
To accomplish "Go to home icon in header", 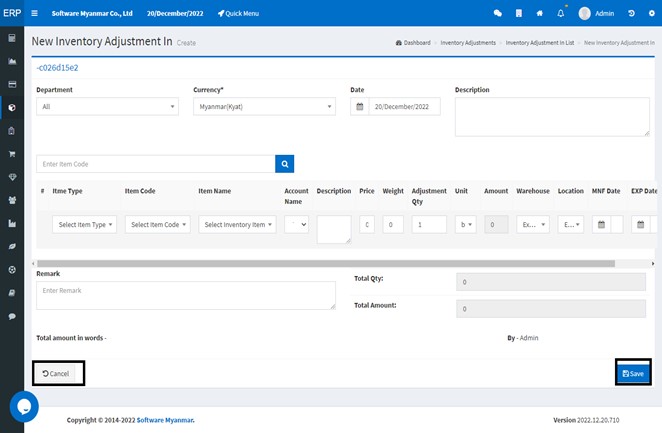I will click(540, 13).
